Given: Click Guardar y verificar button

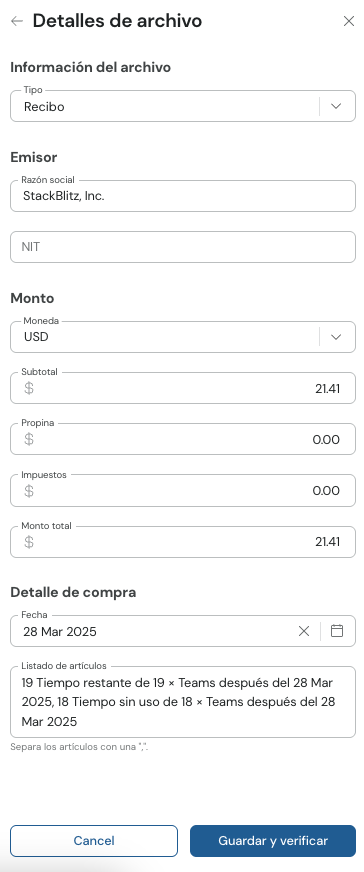Looking at the screenshot, I should click(x=273, y=841).
